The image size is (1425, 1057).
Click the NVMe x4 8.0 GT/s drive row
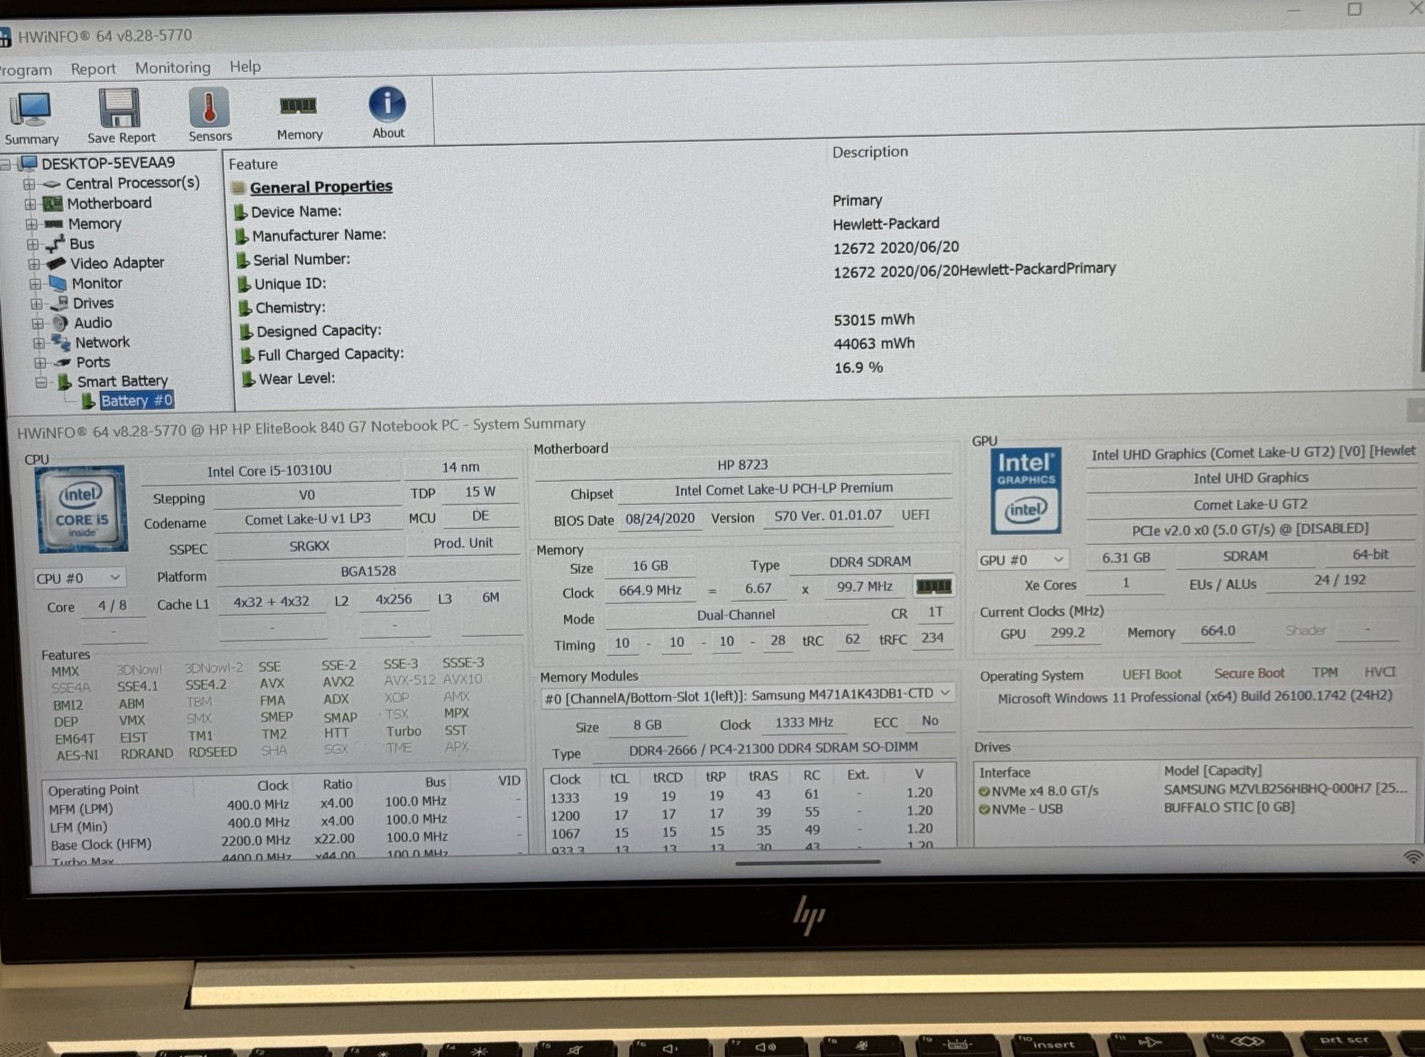(1194, 790)
